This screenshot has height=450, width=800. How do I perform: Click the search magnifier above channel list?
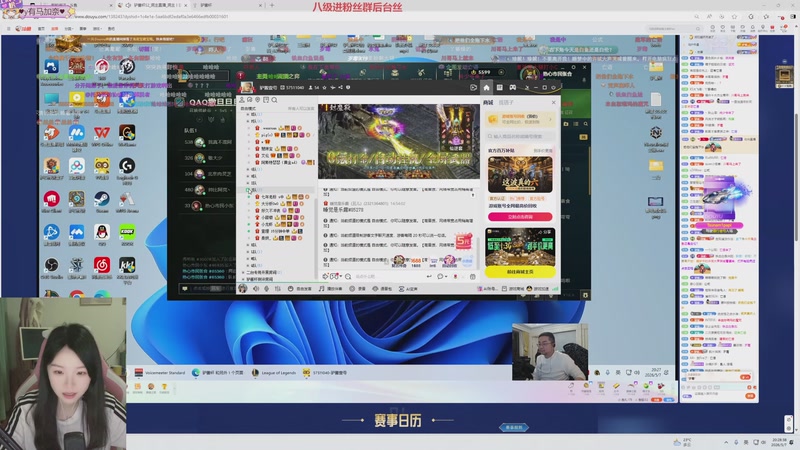[274, 100]
